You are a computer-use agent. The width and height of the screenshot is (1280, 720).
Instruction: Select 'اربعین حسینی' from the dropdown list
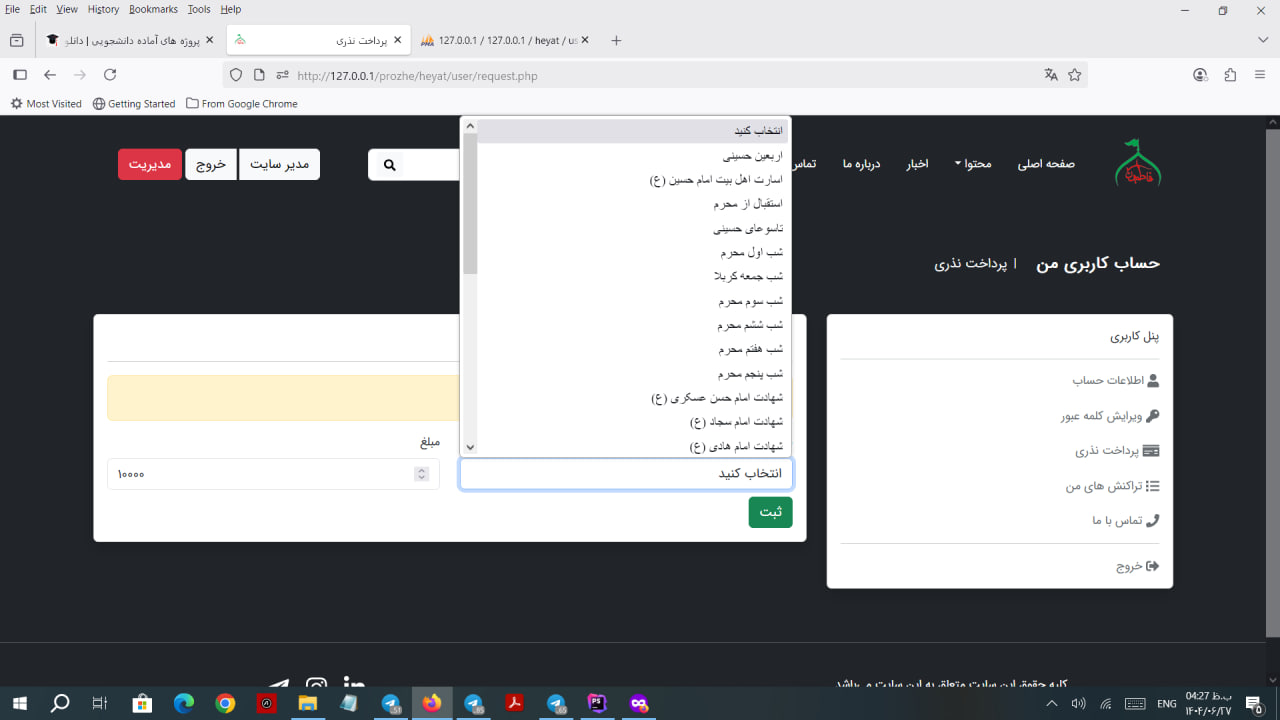[752, 156]
